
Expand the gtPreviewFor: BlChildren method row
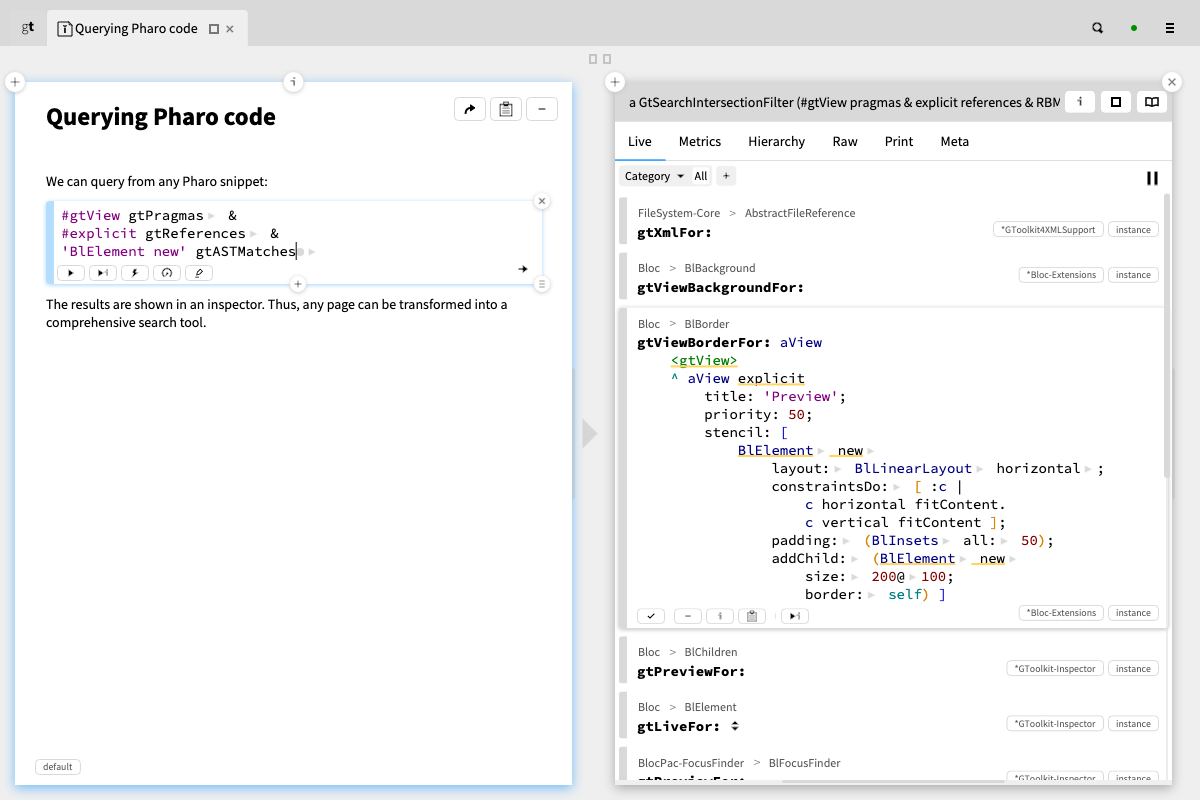tap(892, 662)
